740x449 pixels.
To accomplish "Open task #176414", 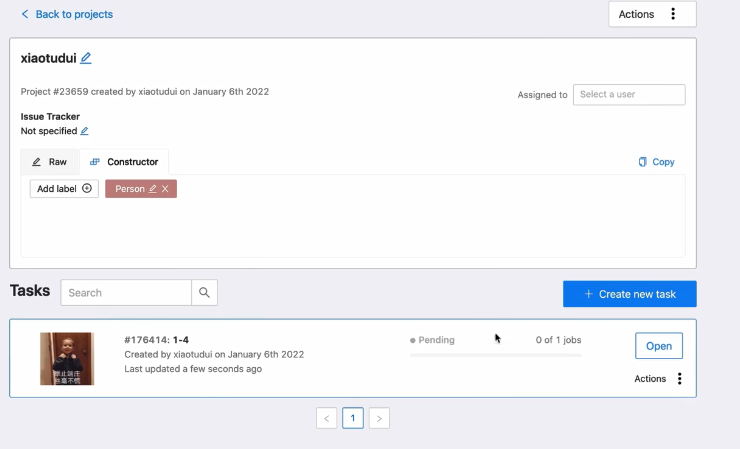I will point(658,346).
